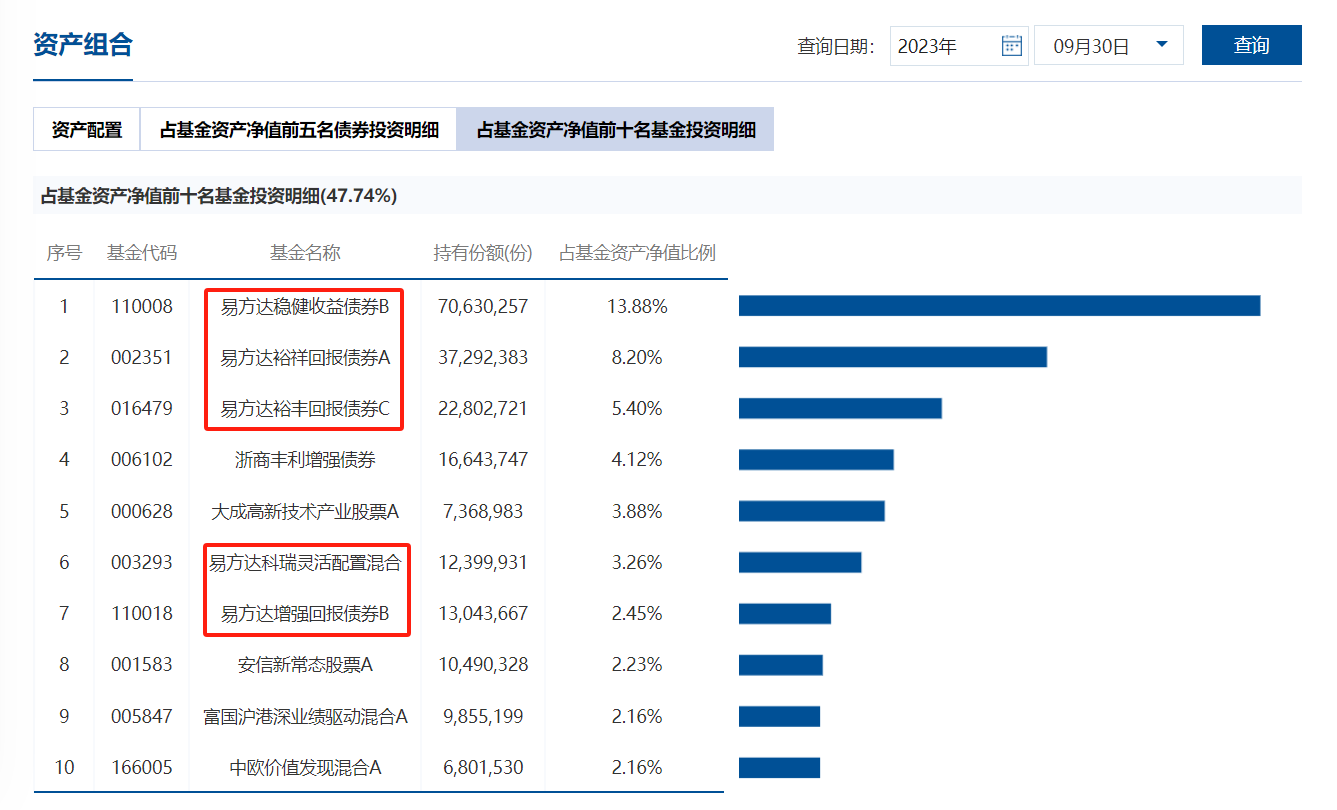Click share count 6,801,530
Viewport: 1337px width, 810px height.
point(483,768)
